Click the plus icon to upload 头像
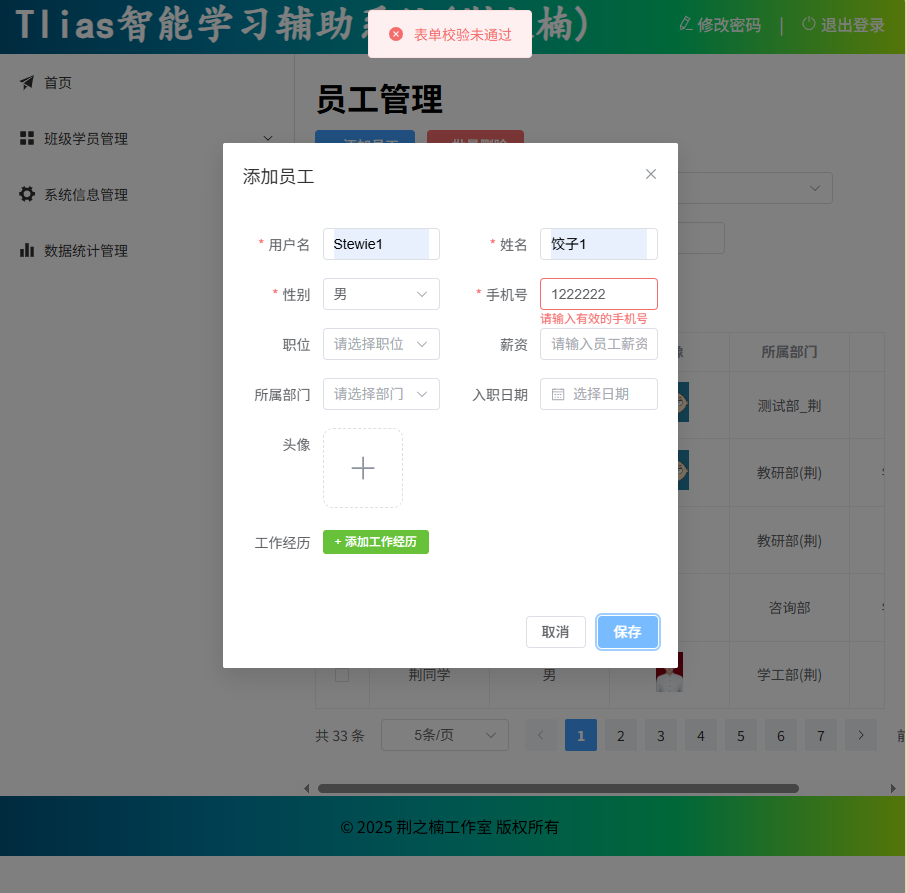This screenshot has height=893, width=907. (363, 468)
